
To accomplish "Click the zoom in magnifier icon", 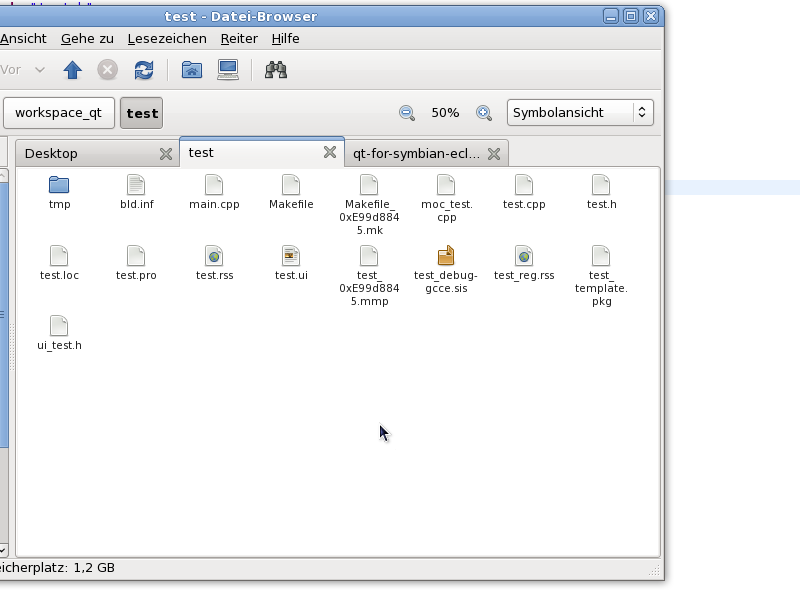I will click(484, 113).
